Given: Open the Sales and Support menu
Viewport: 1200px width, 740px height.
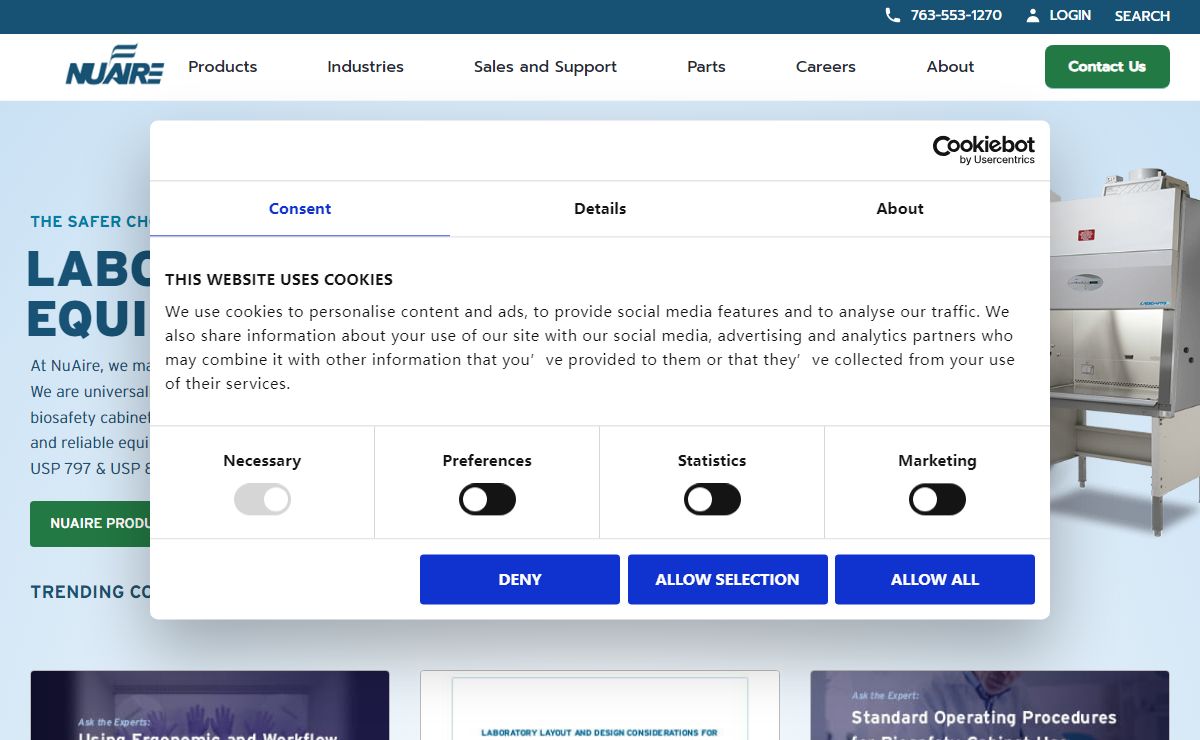Looking at the screenshot, I should point(545,66).
